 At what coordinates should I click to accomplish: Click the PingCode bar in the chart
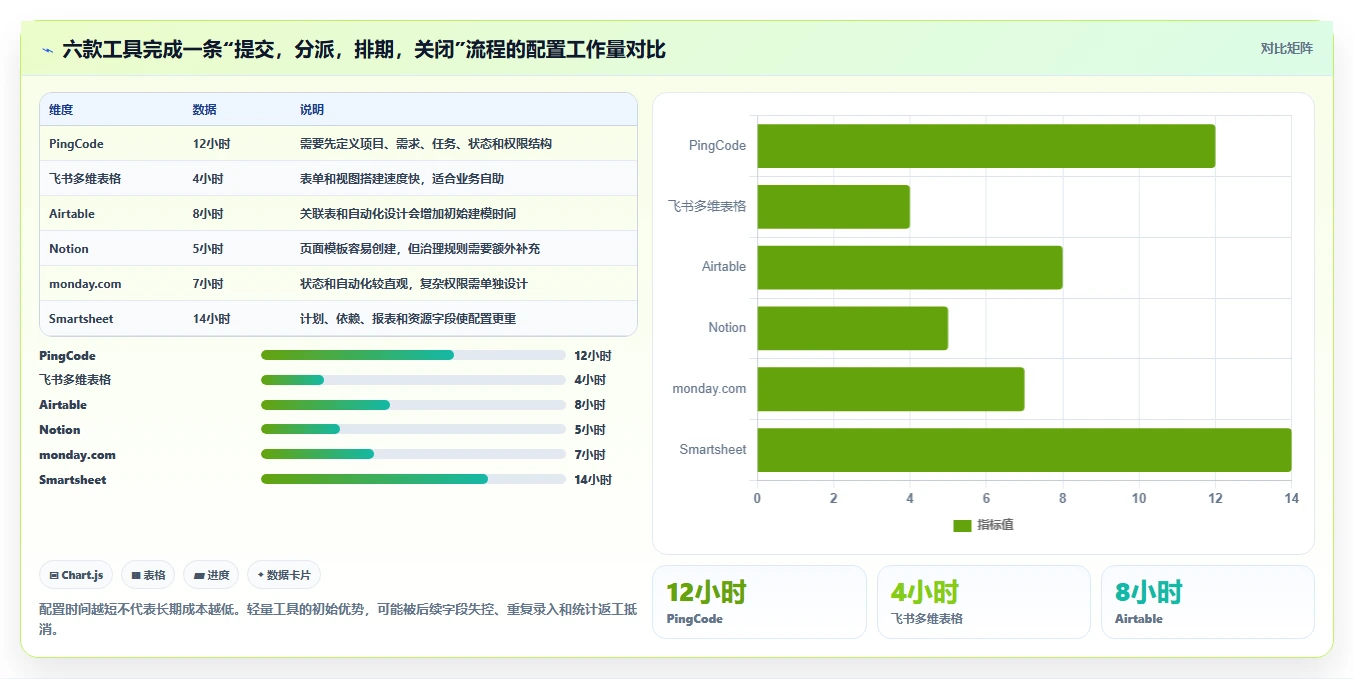point(986,146)
